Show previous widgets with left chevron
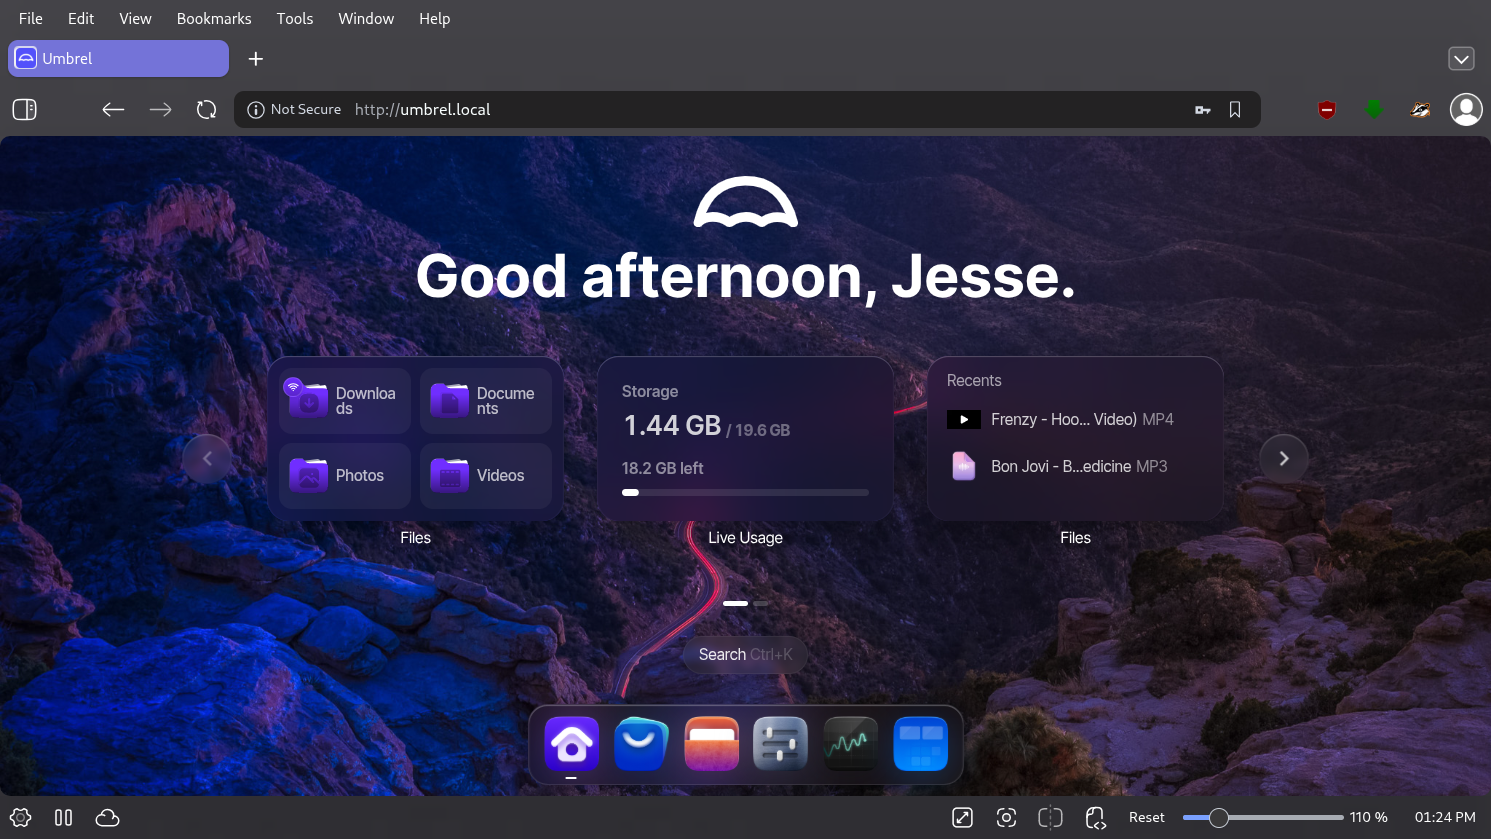The image size is (1491, 839). pos(207,458)
